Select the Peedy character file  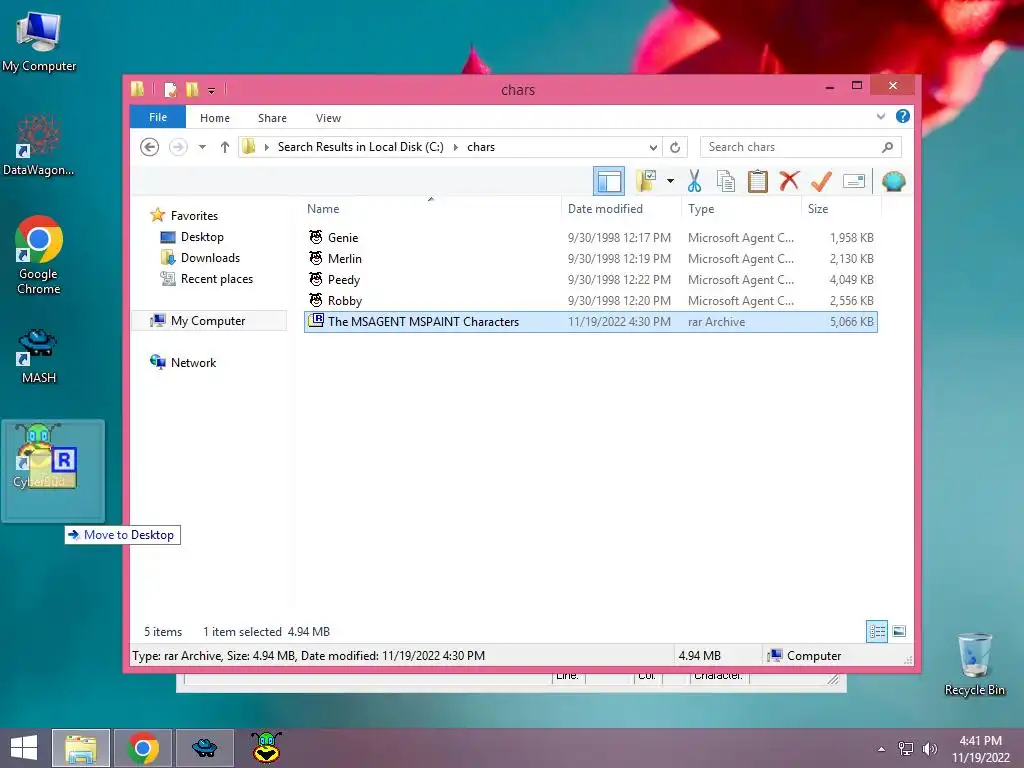pos(590,280)
